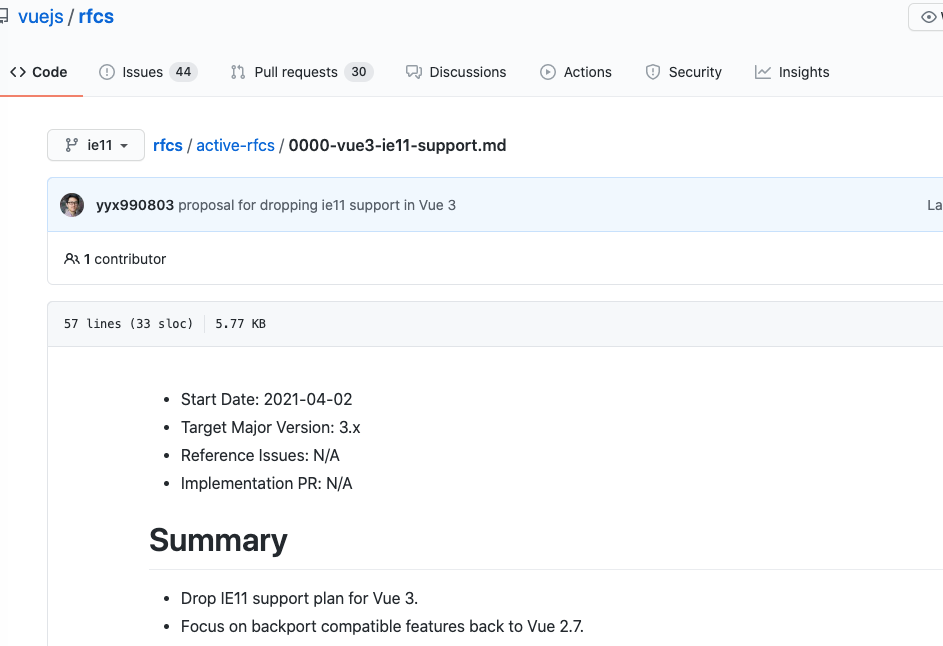Click the Watch eye icon button
Image resolution: width=943 pixels, height=646 pixels.
point(929,17)
